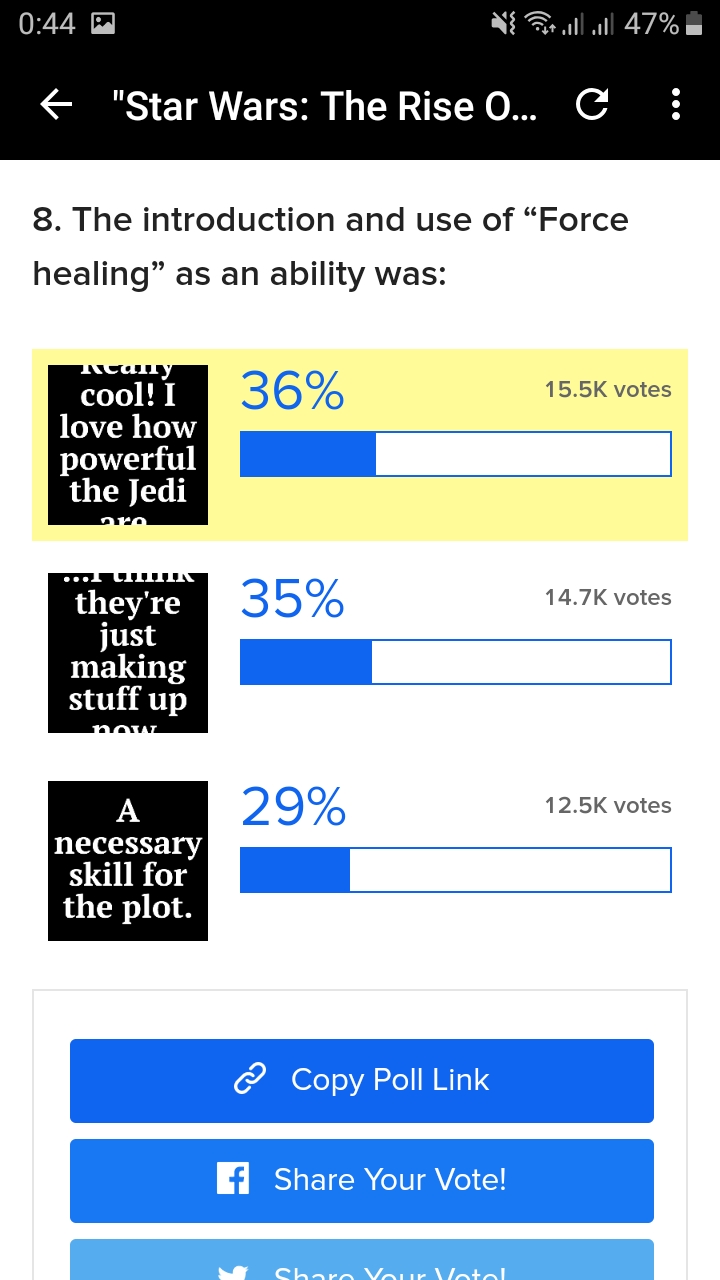Tap the 36% result progress bar
The image size is (720, 1280).
click(456, 454)
